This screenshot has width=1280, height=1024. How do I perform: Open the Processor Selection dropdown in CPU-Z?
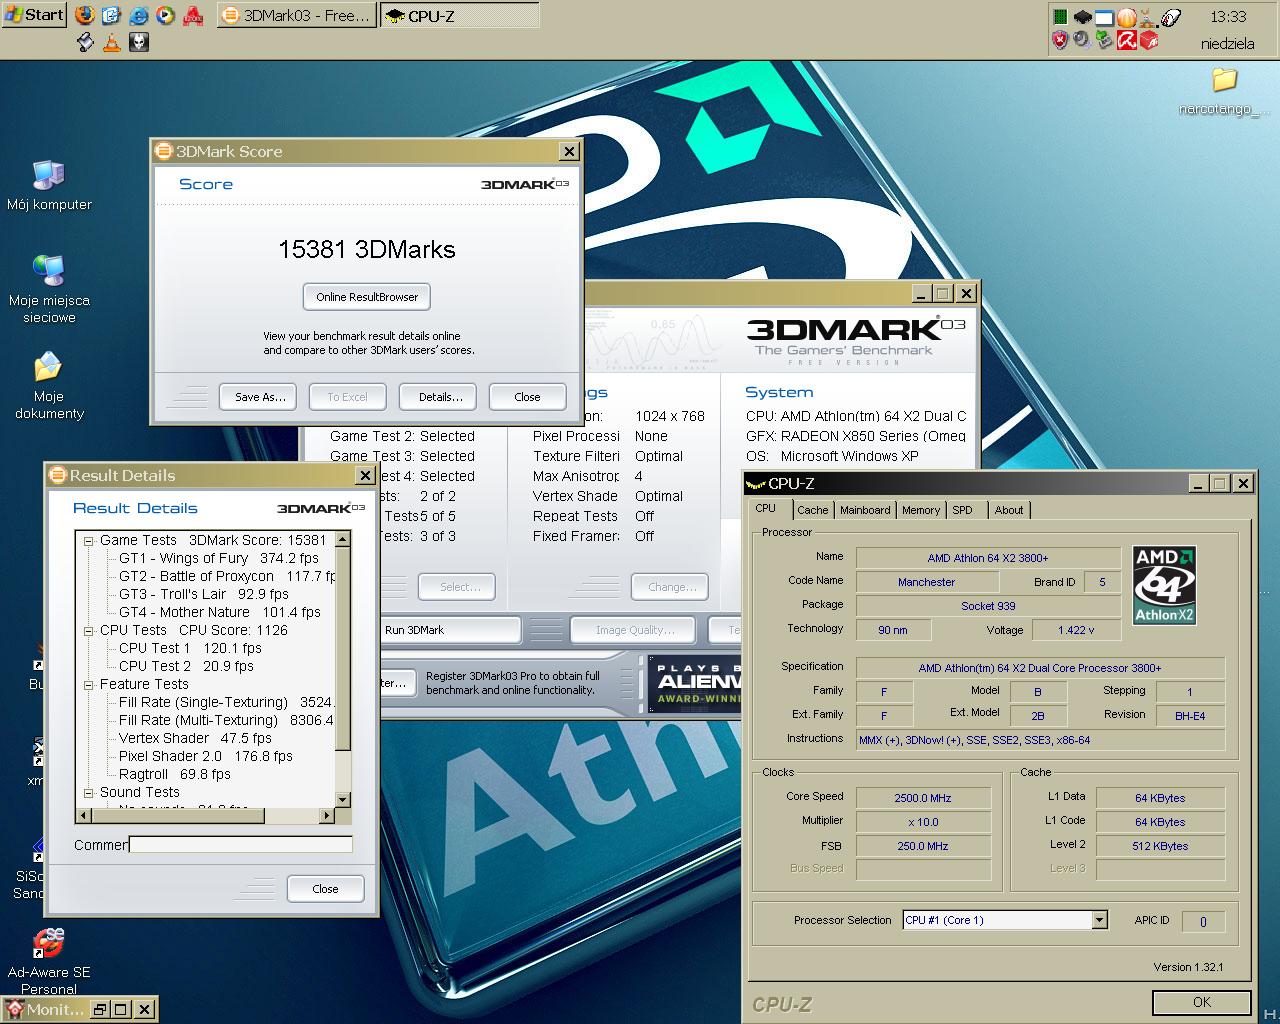click(x=1099, y=920)
